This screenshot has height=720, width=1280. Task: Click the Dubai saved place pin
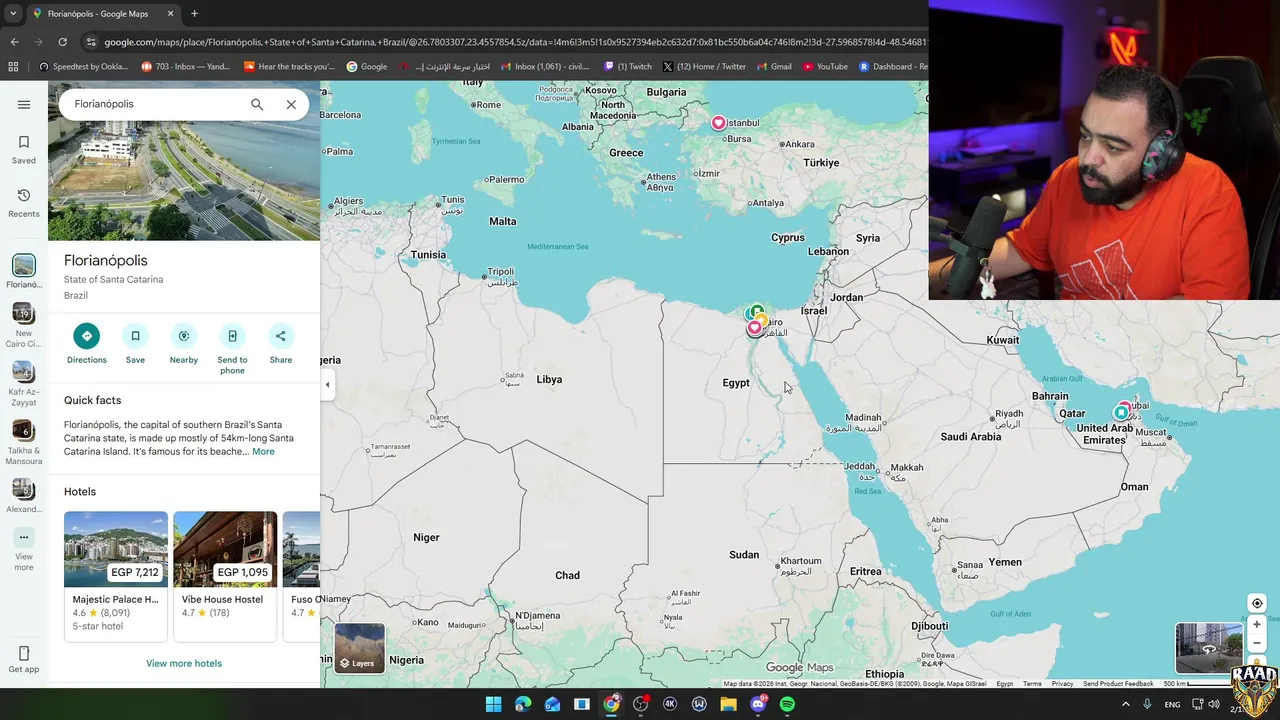click(1123, 412)
